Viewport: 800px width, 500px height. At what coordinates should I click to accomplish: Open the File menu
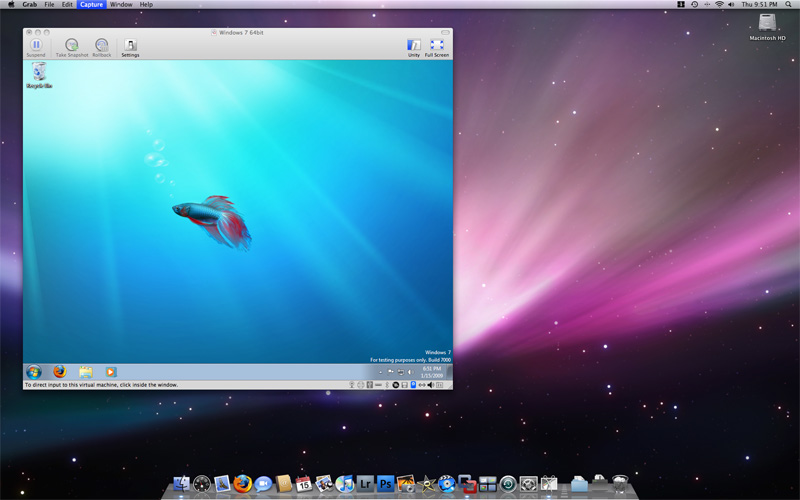click(49, 4)
